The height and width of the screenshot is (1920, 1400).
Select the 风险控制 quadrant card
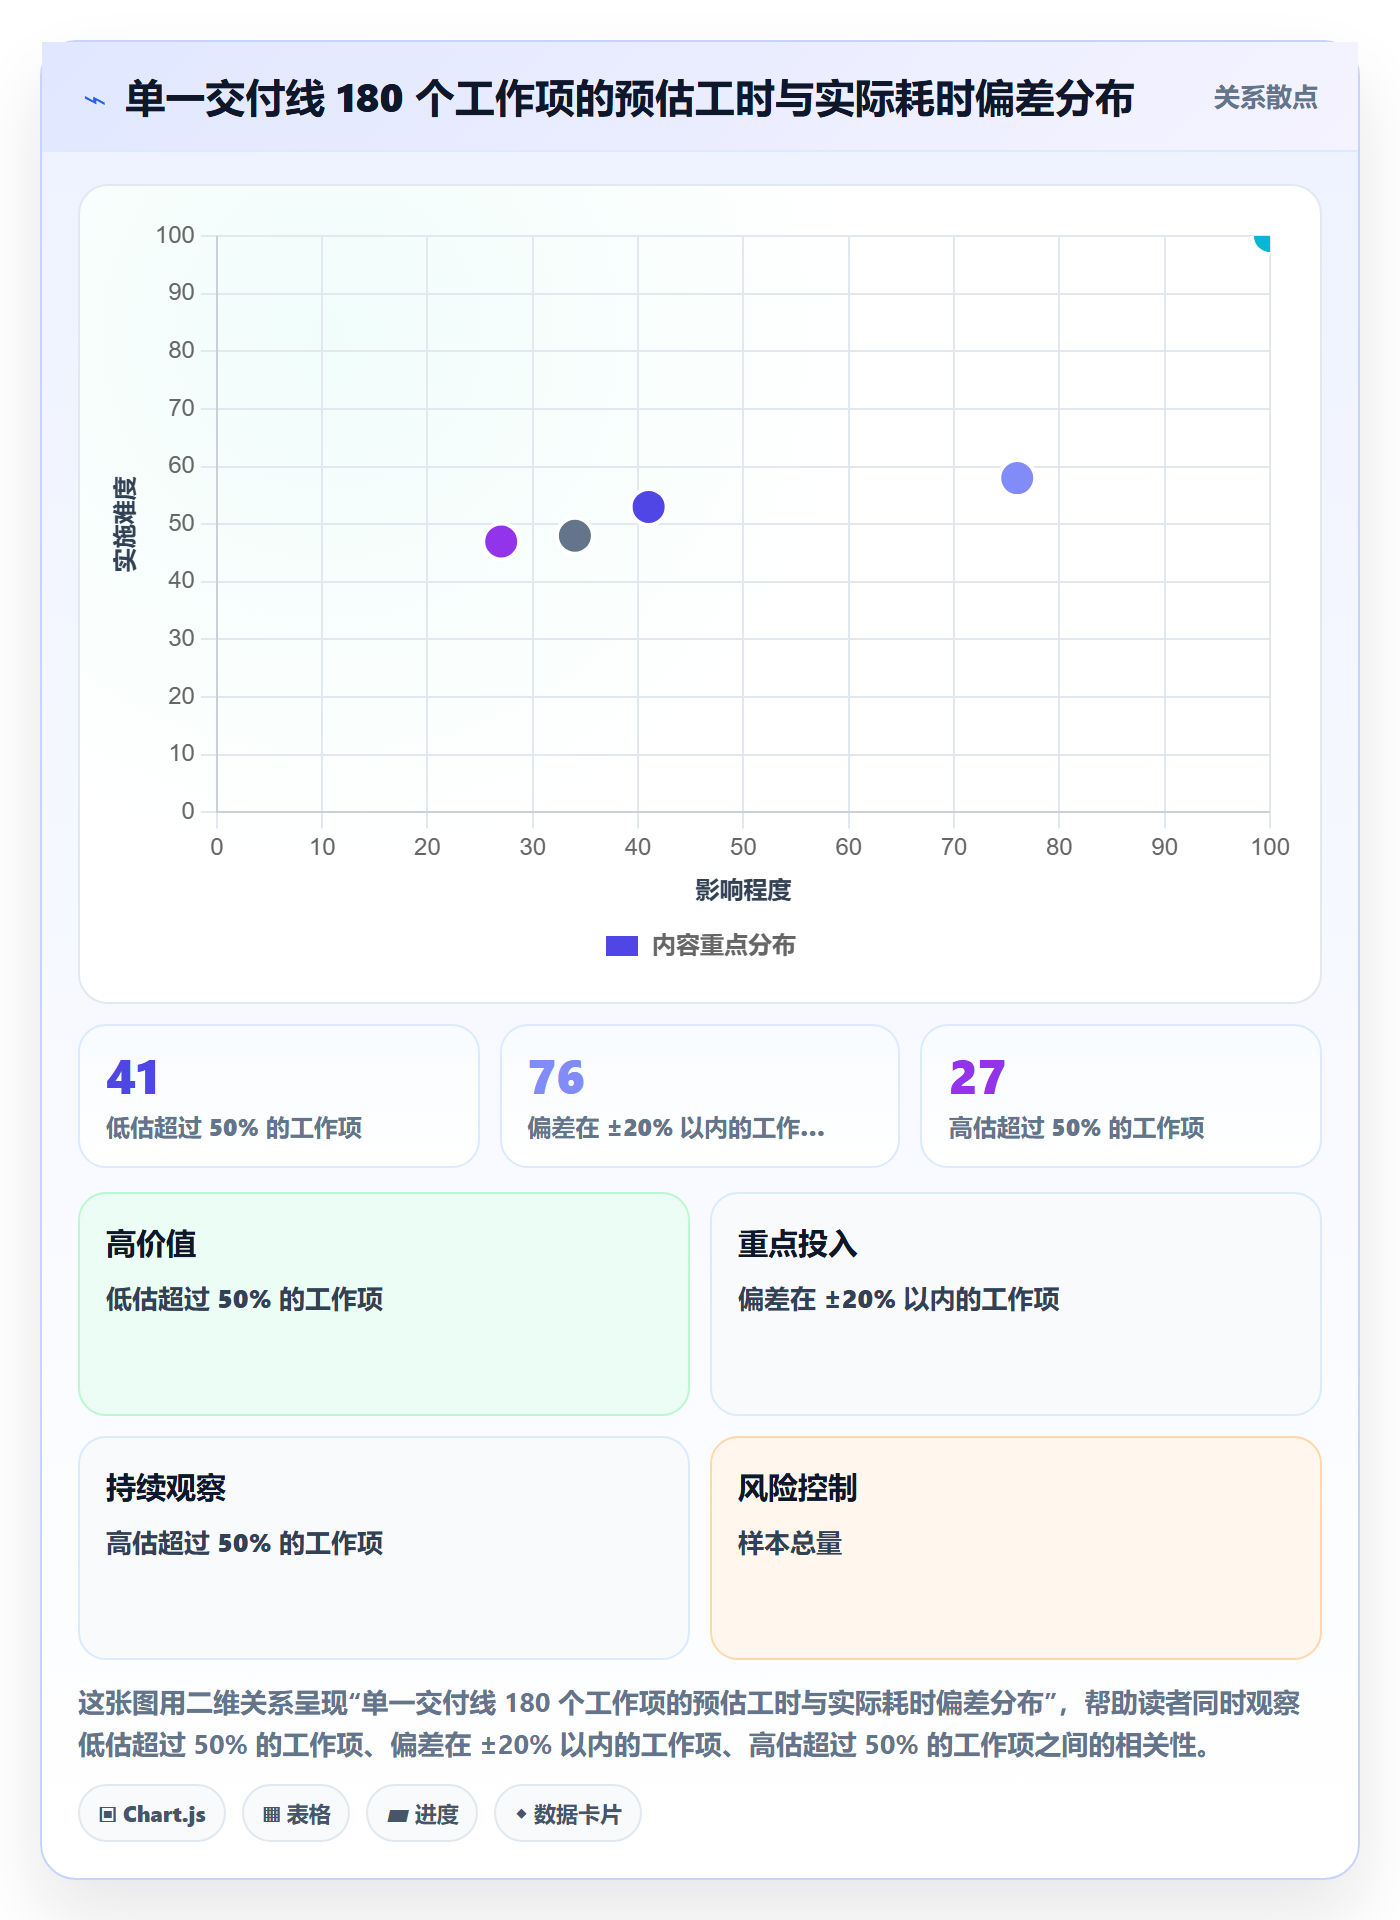[x=1016, y=1548]
